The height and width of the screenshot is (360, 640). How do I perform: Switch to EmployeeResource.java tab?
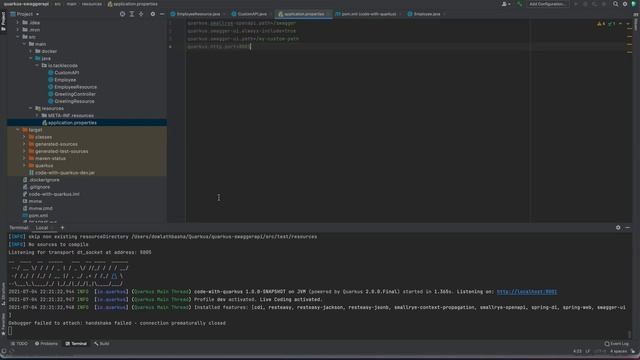pyautogui.click(x=198, y=14)
